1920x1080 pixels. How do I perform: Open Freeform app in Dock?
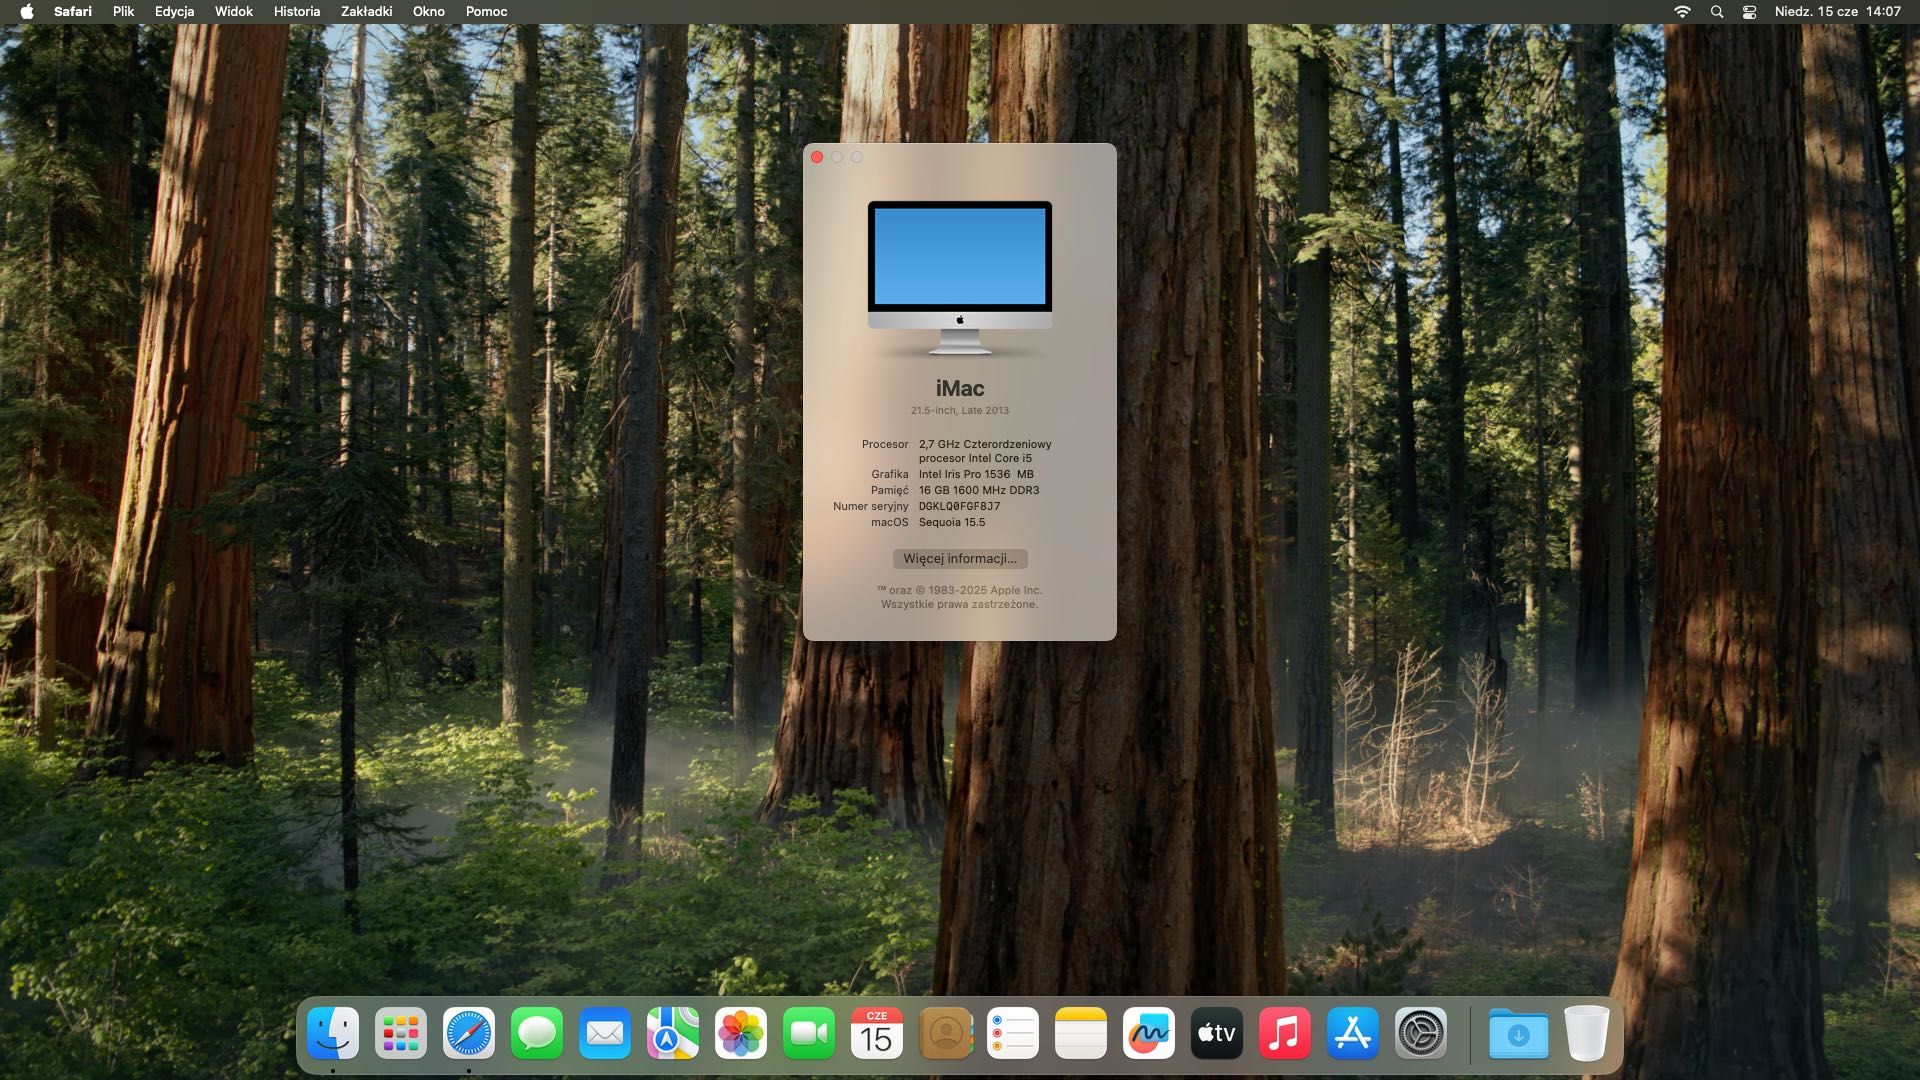point(1149,1033)
